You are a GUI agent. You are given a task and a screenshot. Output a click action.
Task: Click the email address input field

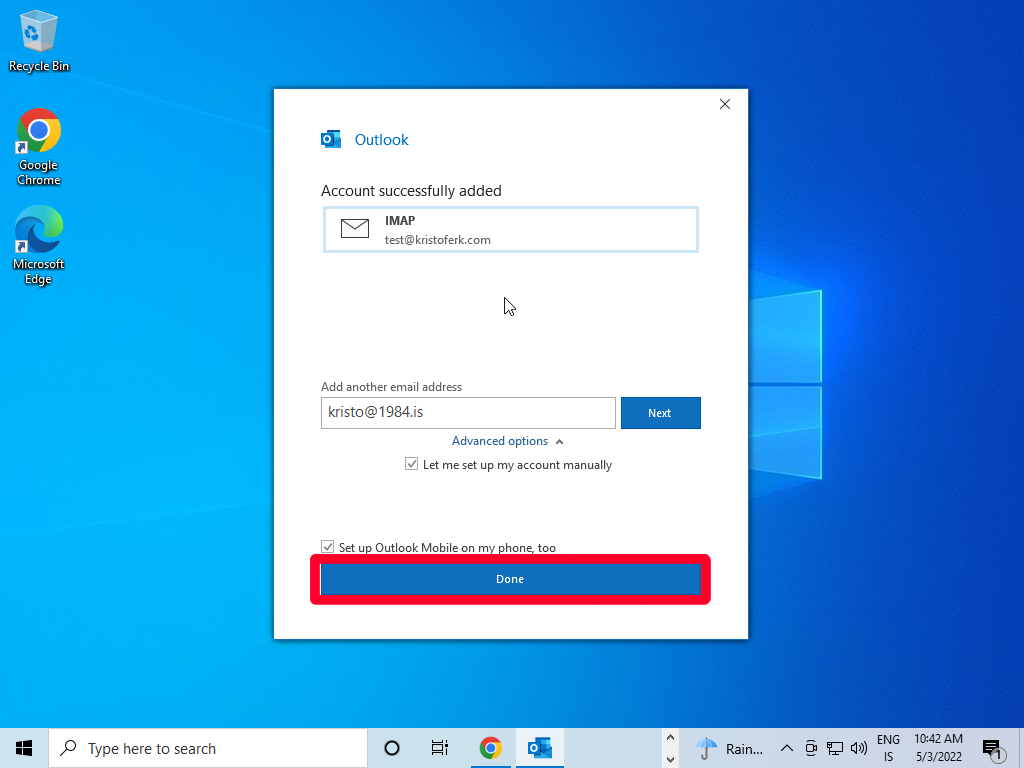[467, 413]
